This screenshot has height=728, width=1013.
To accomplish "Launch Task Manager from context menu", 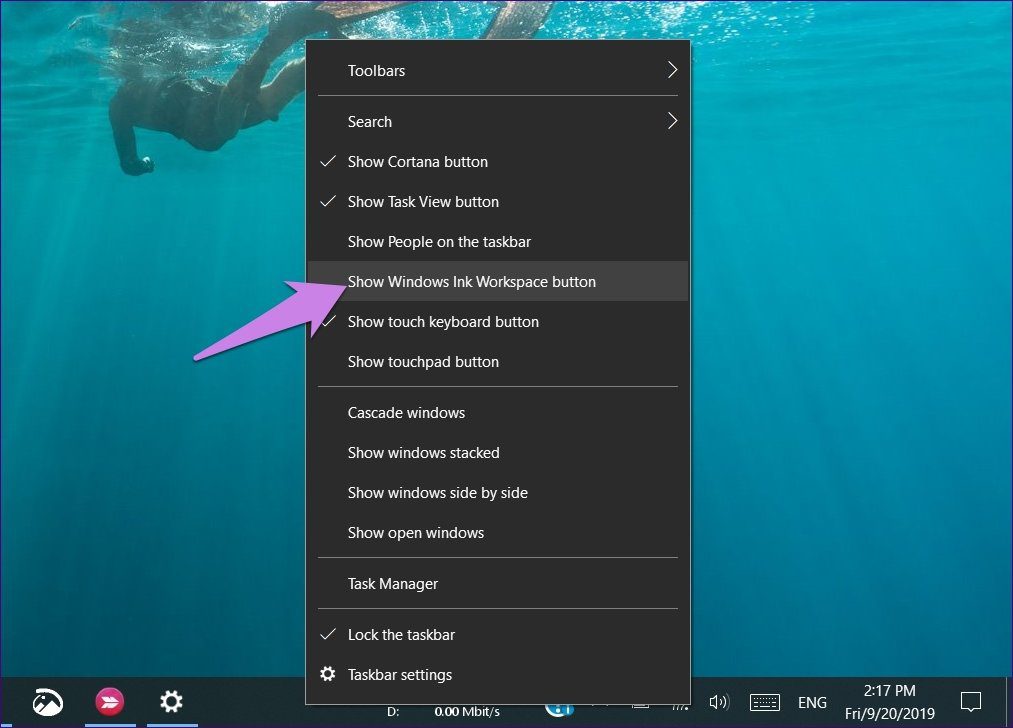I will tap(497, 584).
